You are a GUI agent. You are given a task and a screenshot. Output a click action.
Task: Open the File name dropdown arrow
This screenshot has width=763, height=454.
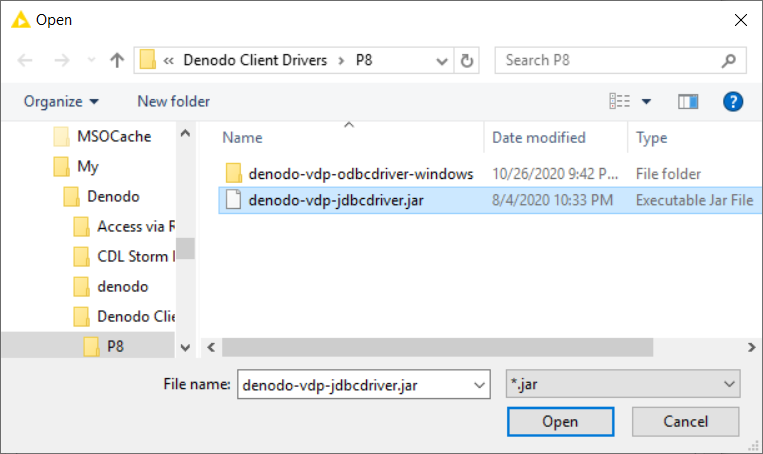pyautogui.click(x=479, y=385)
